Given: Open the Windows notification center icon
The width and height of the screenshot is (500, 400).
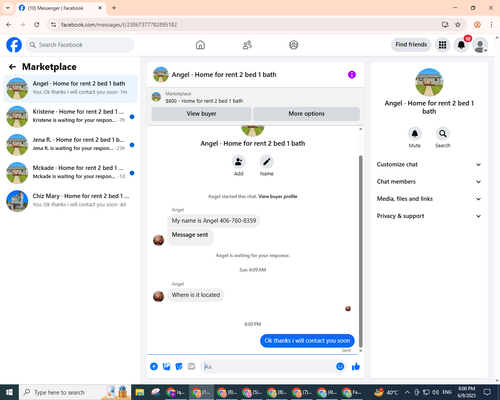Looking at the screenshot, I should [487, 392].
